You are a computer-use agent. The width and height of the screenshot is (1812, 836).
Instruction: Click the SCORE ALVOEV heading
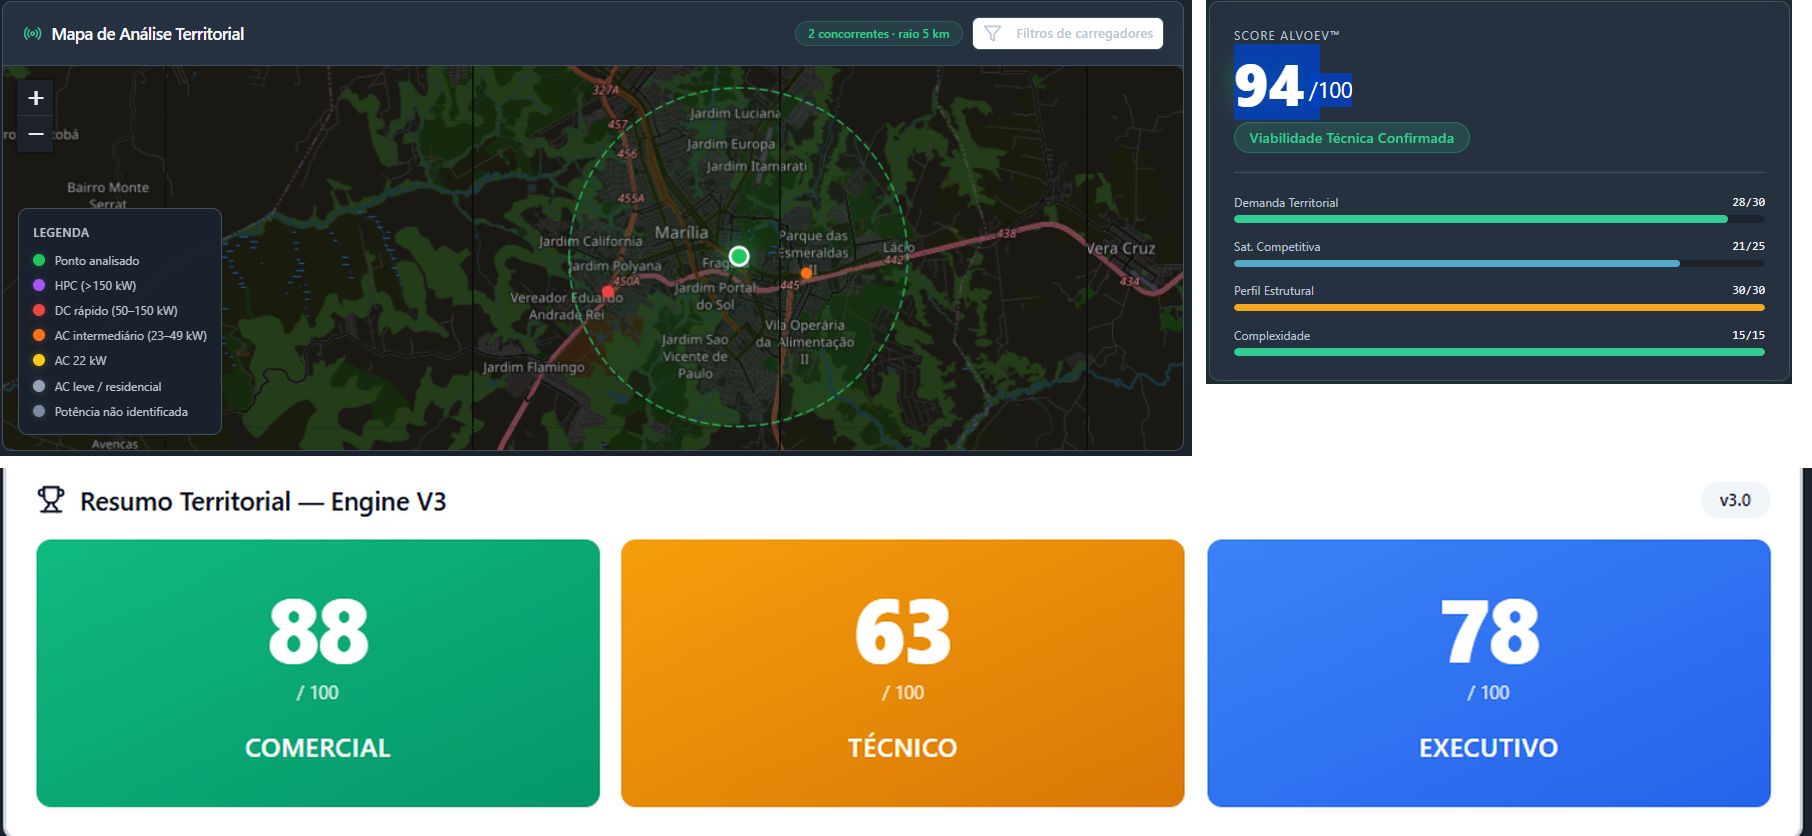(x=1286, y=35)
